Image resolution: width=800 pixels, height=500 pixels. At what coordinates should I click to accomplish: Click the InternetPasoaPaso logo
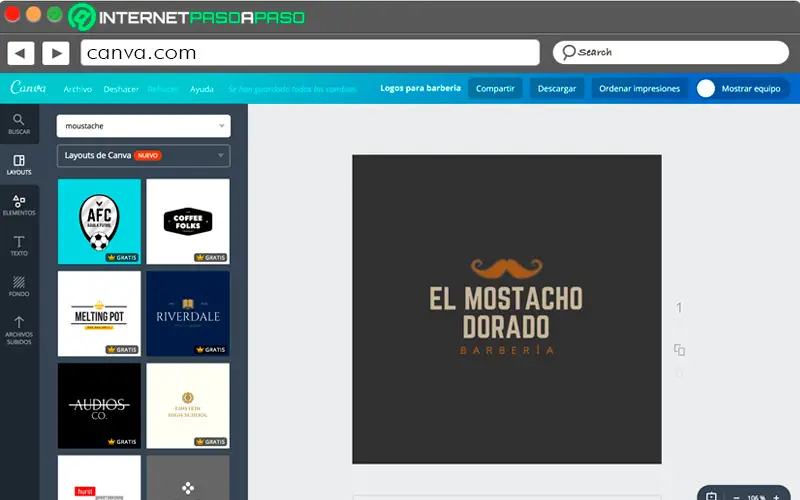(187, 16)
